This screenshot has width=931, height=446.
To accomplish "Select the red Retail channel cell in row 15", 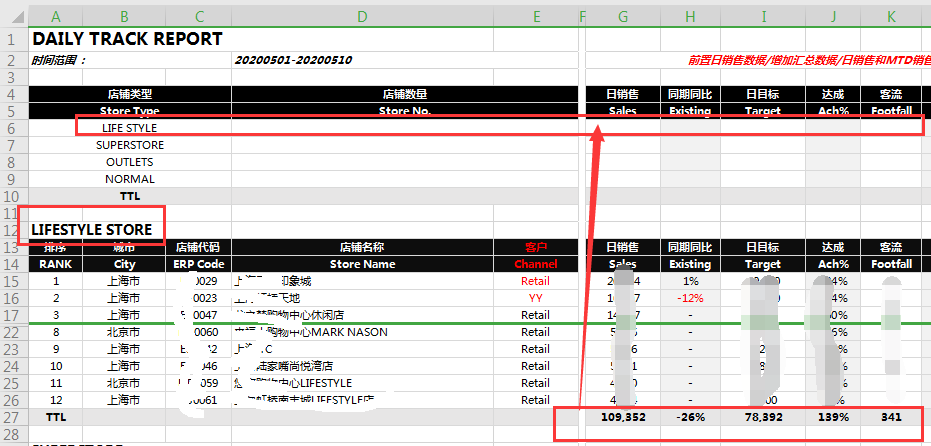I will tap(536, 281).
